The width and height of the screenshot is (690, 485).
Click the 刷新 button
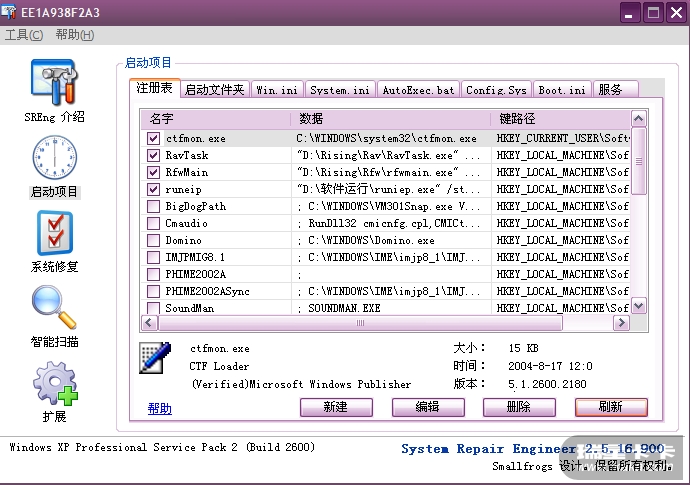tap(610, 407)
